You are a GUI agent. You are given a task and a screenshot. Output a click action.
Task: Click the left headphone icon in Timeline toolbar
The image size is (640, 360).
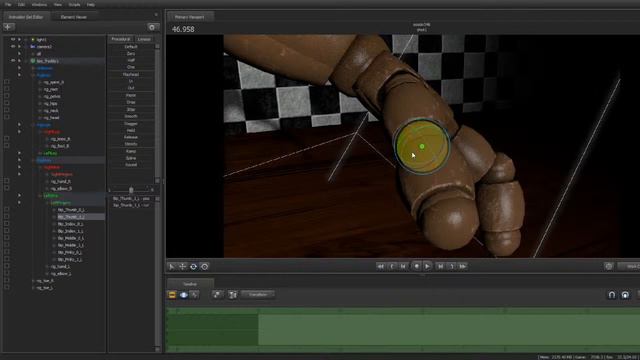point(611,295)
